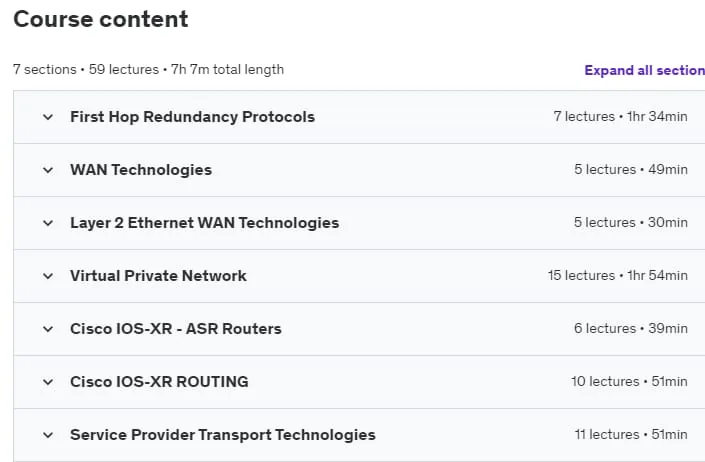Expand First Hop Redundancy Protocols chevron
Image resolution: width=705 pixels, height=462 pixels.
(48, 117)
